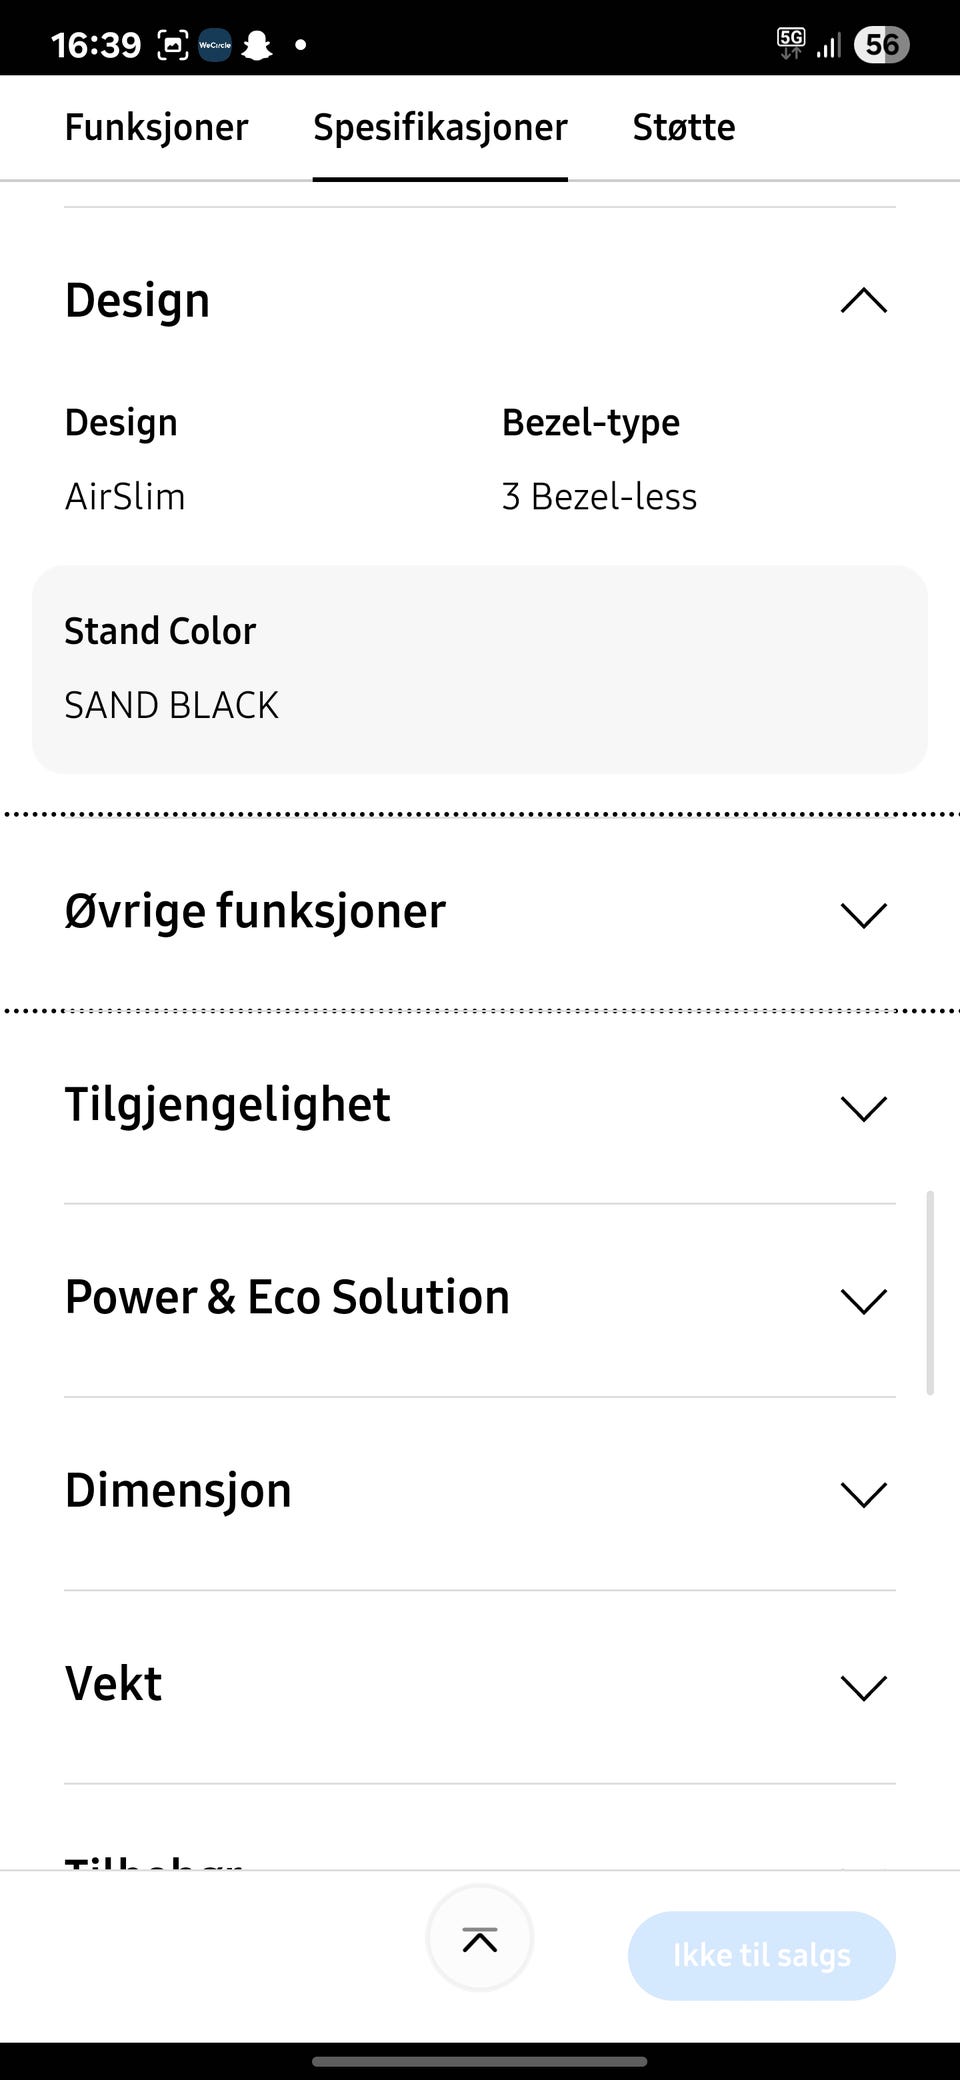Select the Spesifikasjoner tab
The height and width of the screenshot is (2080, 960).
440,128
